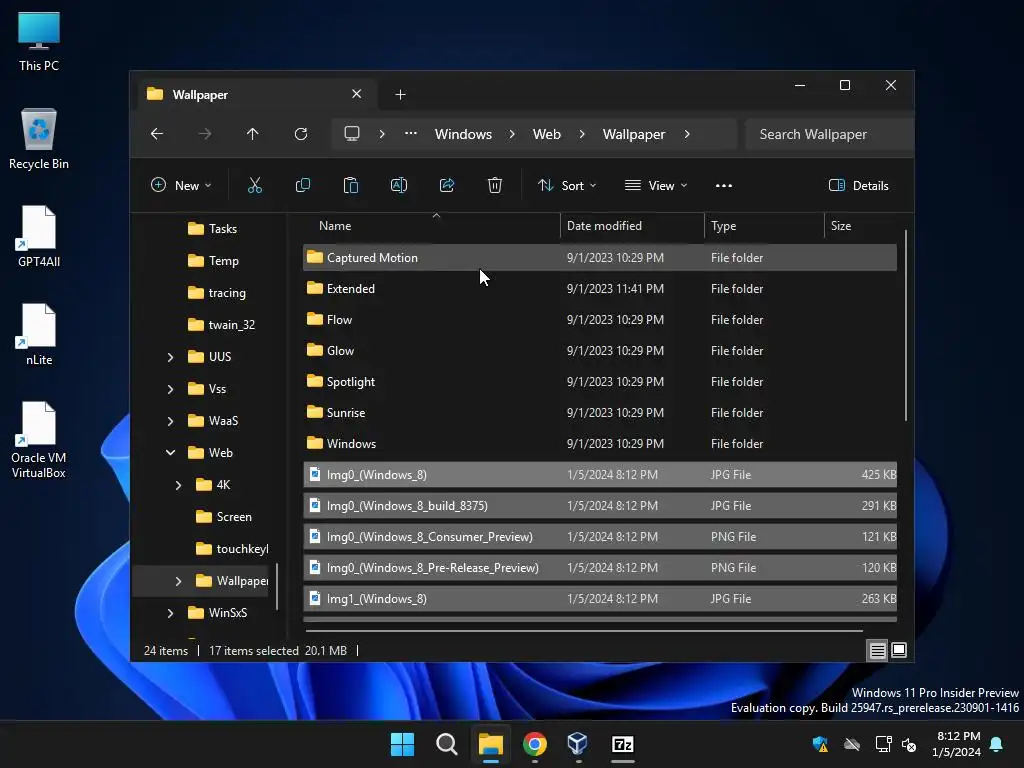Collapse the Web folder in tree

(x=170, y=453)
